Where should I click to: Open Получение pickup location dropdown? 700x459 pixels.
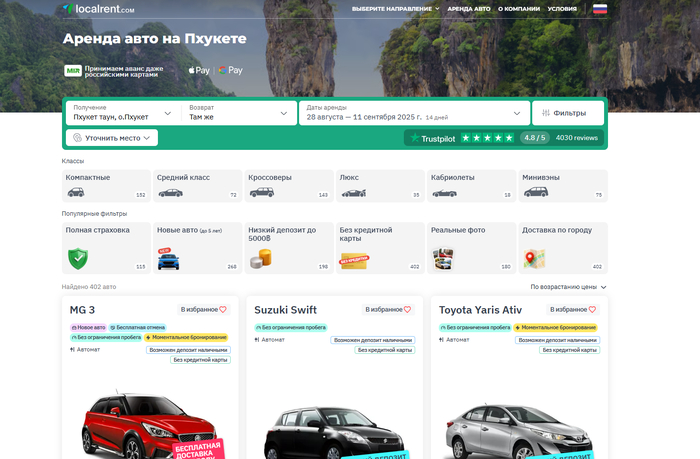[x=123, y=113]
